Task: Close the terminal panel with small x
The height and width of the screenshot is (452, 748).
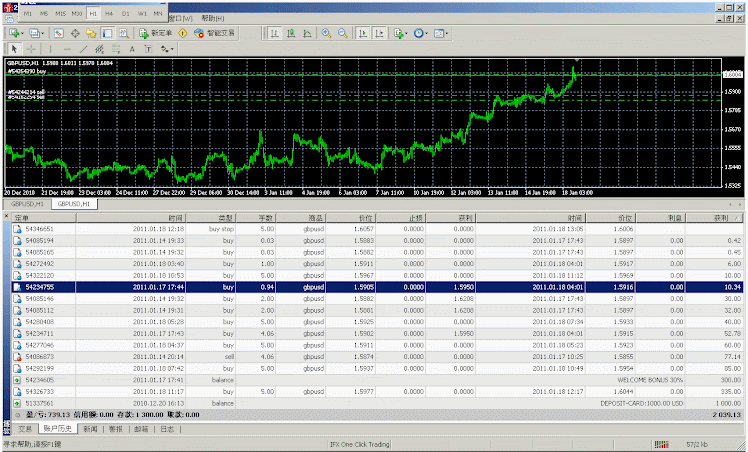Action: click(x=6, y=216)
